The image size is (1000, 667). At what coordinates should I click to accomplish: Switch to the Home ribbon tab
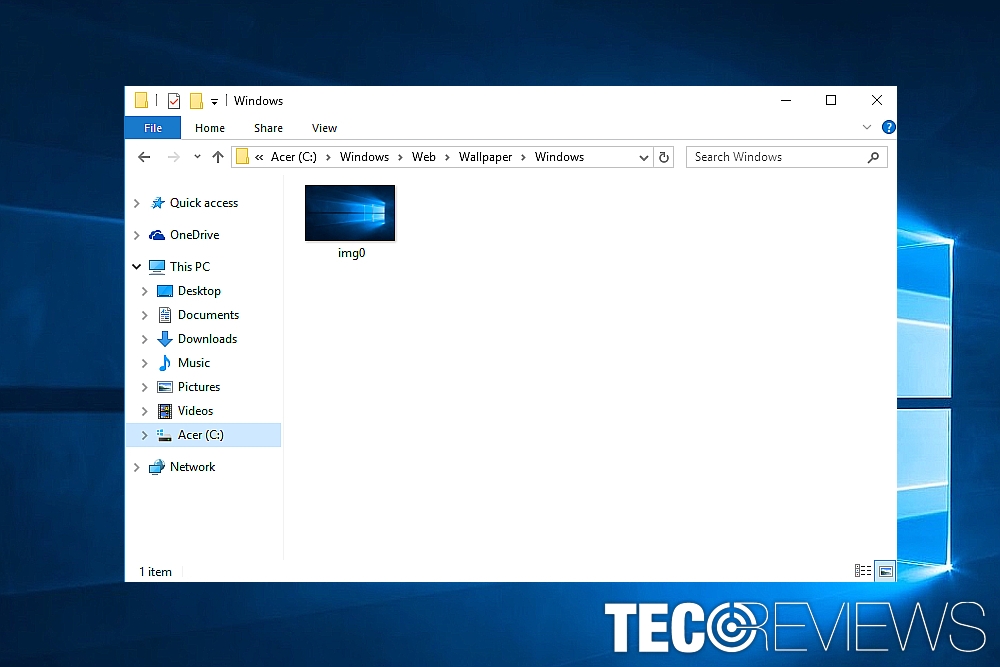[x=210, y=128]
